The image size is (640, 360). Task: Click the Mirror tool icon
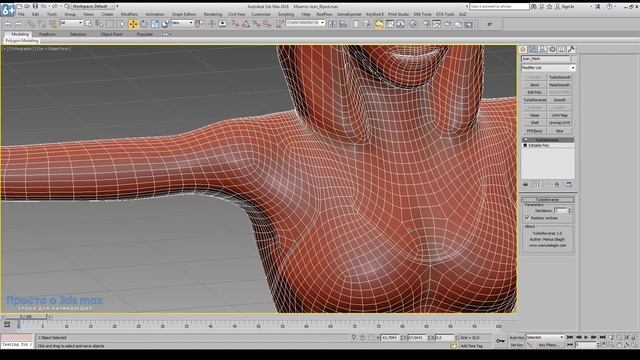[332, 24]
